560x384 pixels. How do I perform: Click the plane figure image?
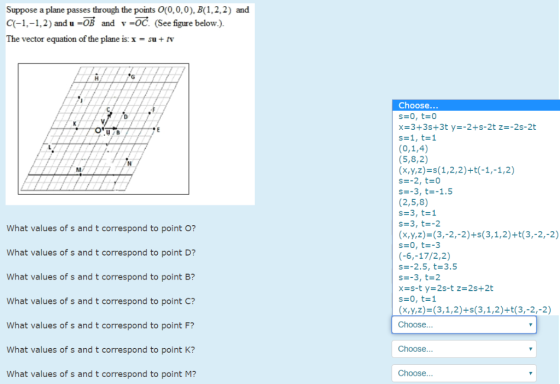104,129
